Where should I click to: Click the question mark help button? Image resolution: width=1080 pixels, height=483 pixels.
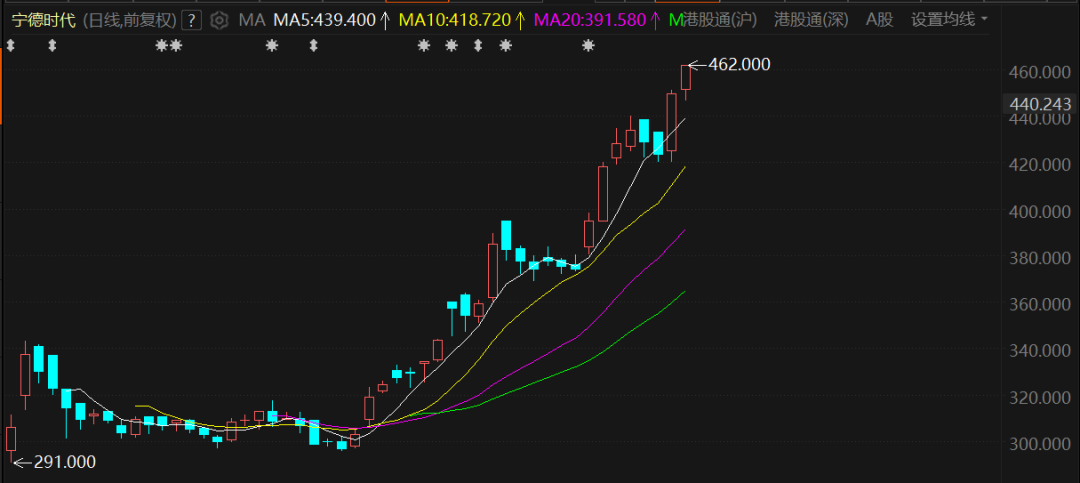pos(191,21)
